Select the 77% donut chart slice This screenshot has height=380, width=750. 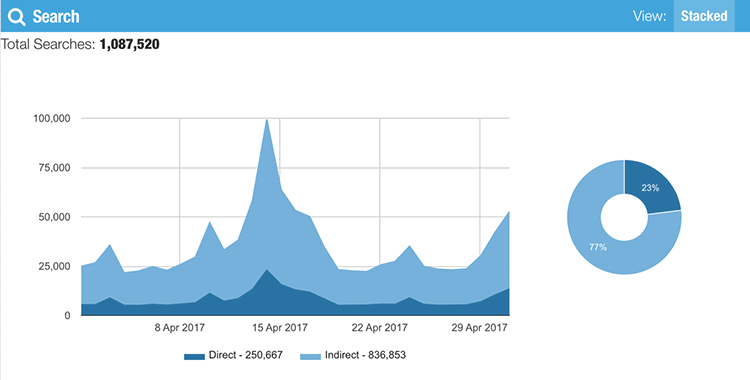coord(598,247)
